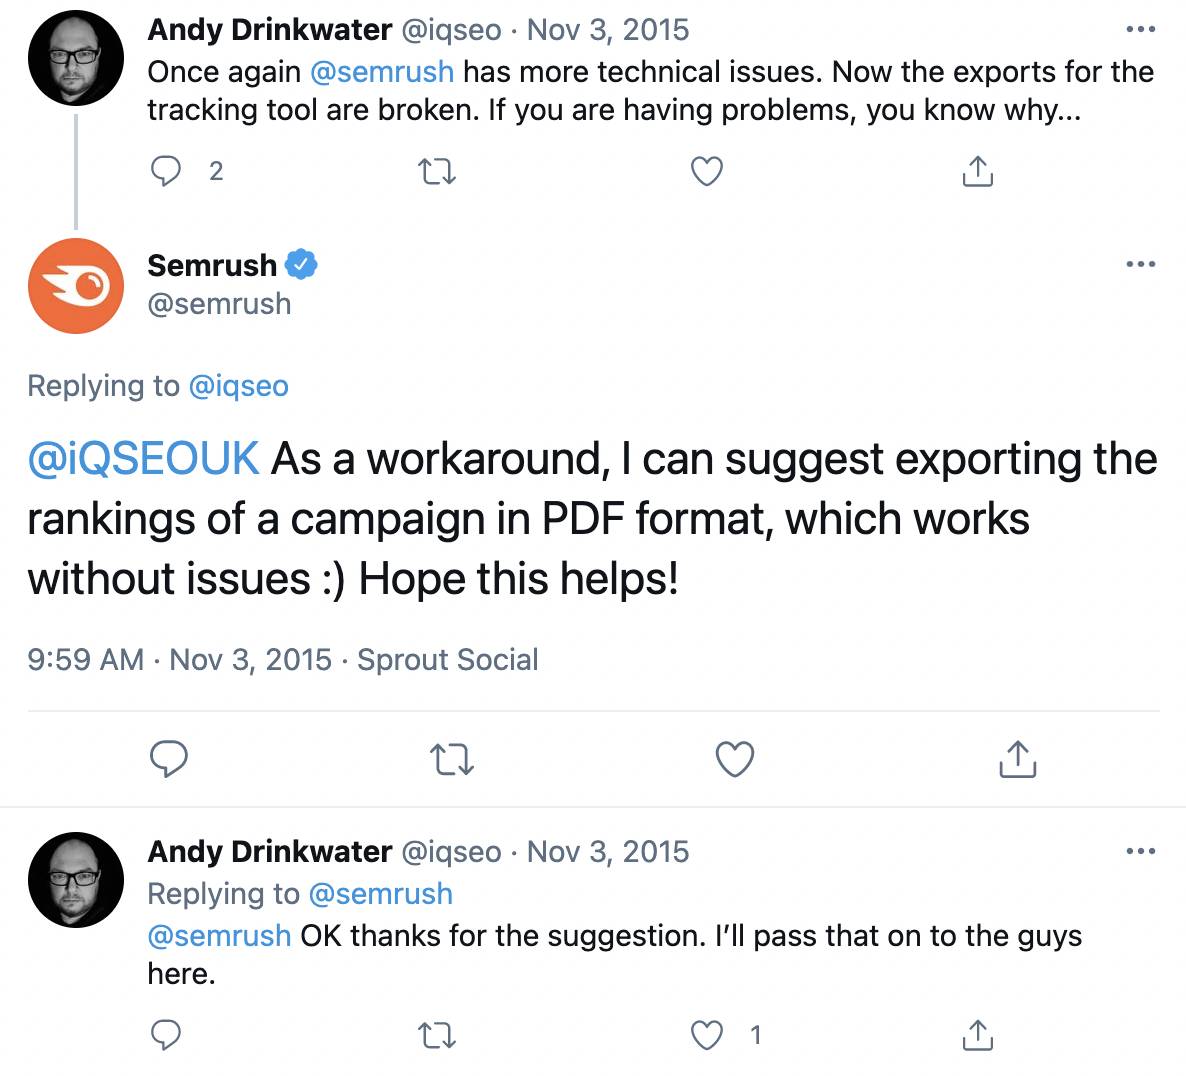Like Andy's thanks-for-the-suggestion reply
The height and width of the screenshot is (1076, 1186).
706,1035
